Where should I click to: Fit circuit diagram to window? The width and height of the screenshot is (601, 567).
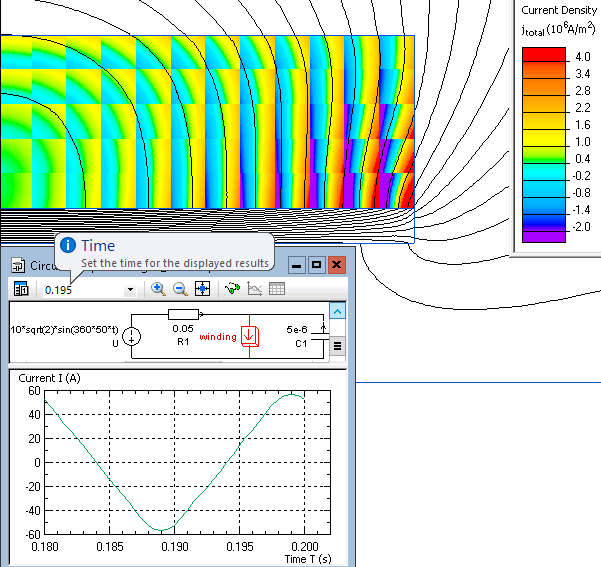[202, 289]
